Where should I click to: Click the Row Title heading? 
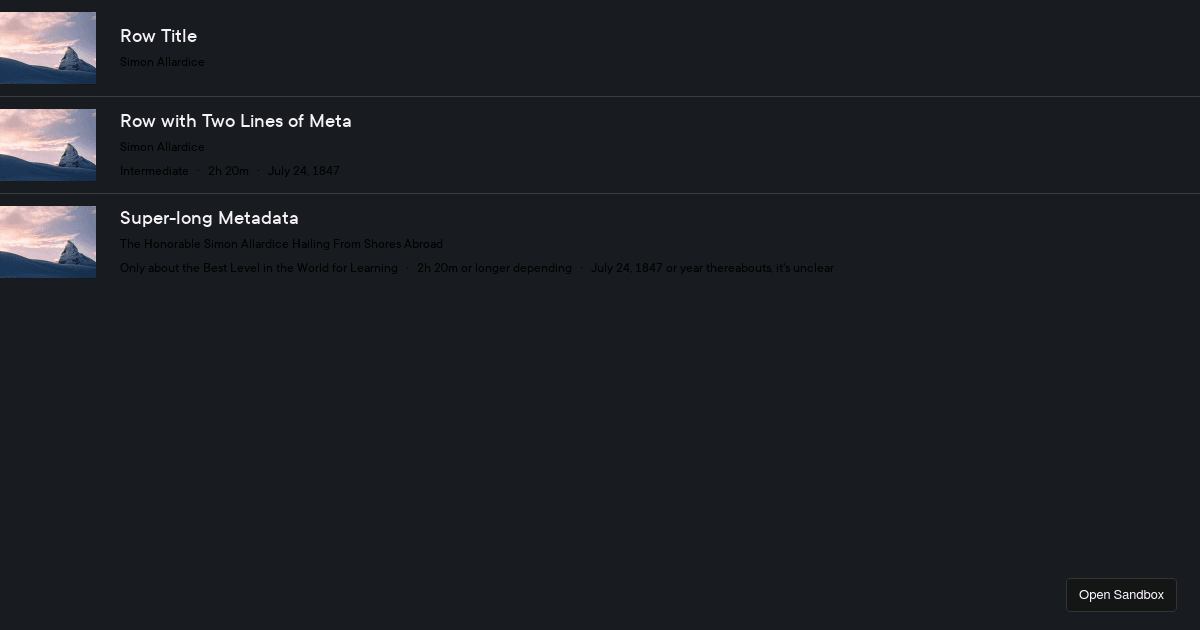[x=158, y=36]
